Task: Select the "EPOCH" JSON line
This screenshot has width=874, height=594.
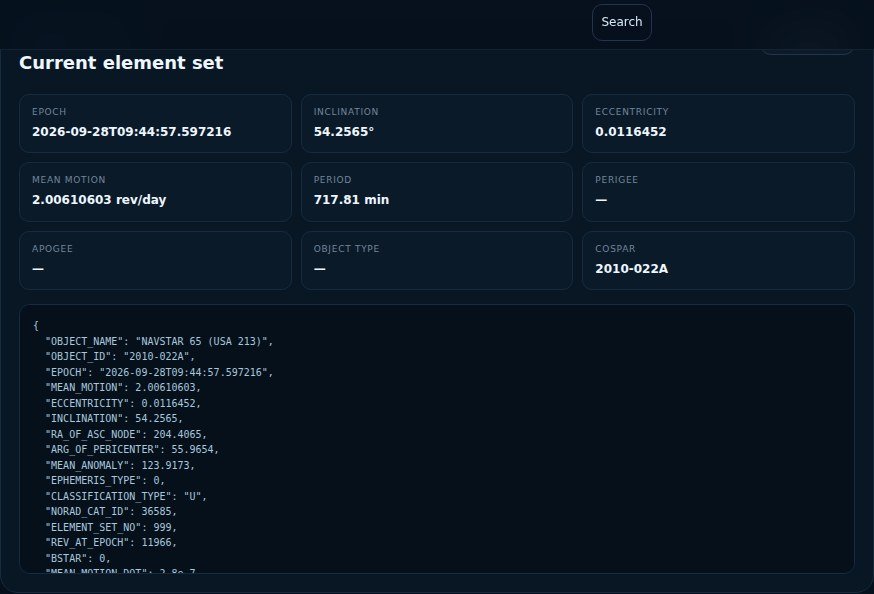Action: [159, 372]
